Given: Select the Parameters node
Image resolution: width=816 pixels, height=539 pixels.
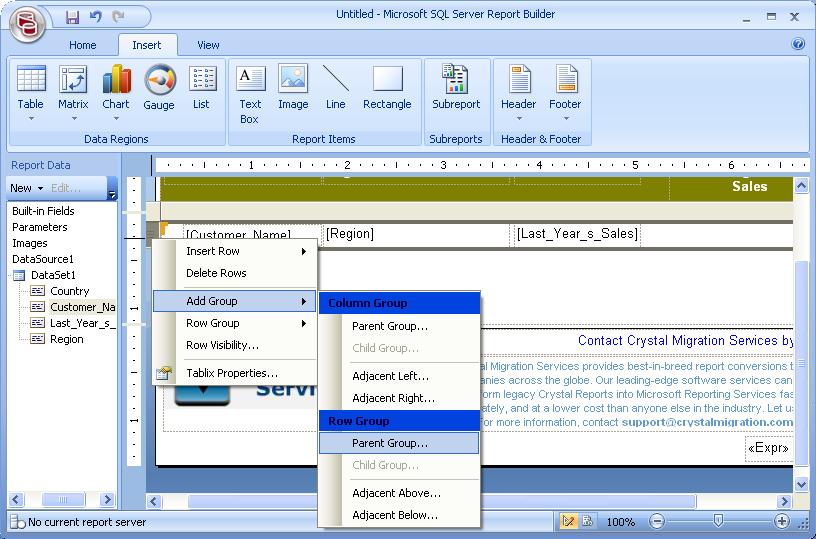Looking at the screenshot, I should coord(40,227).
